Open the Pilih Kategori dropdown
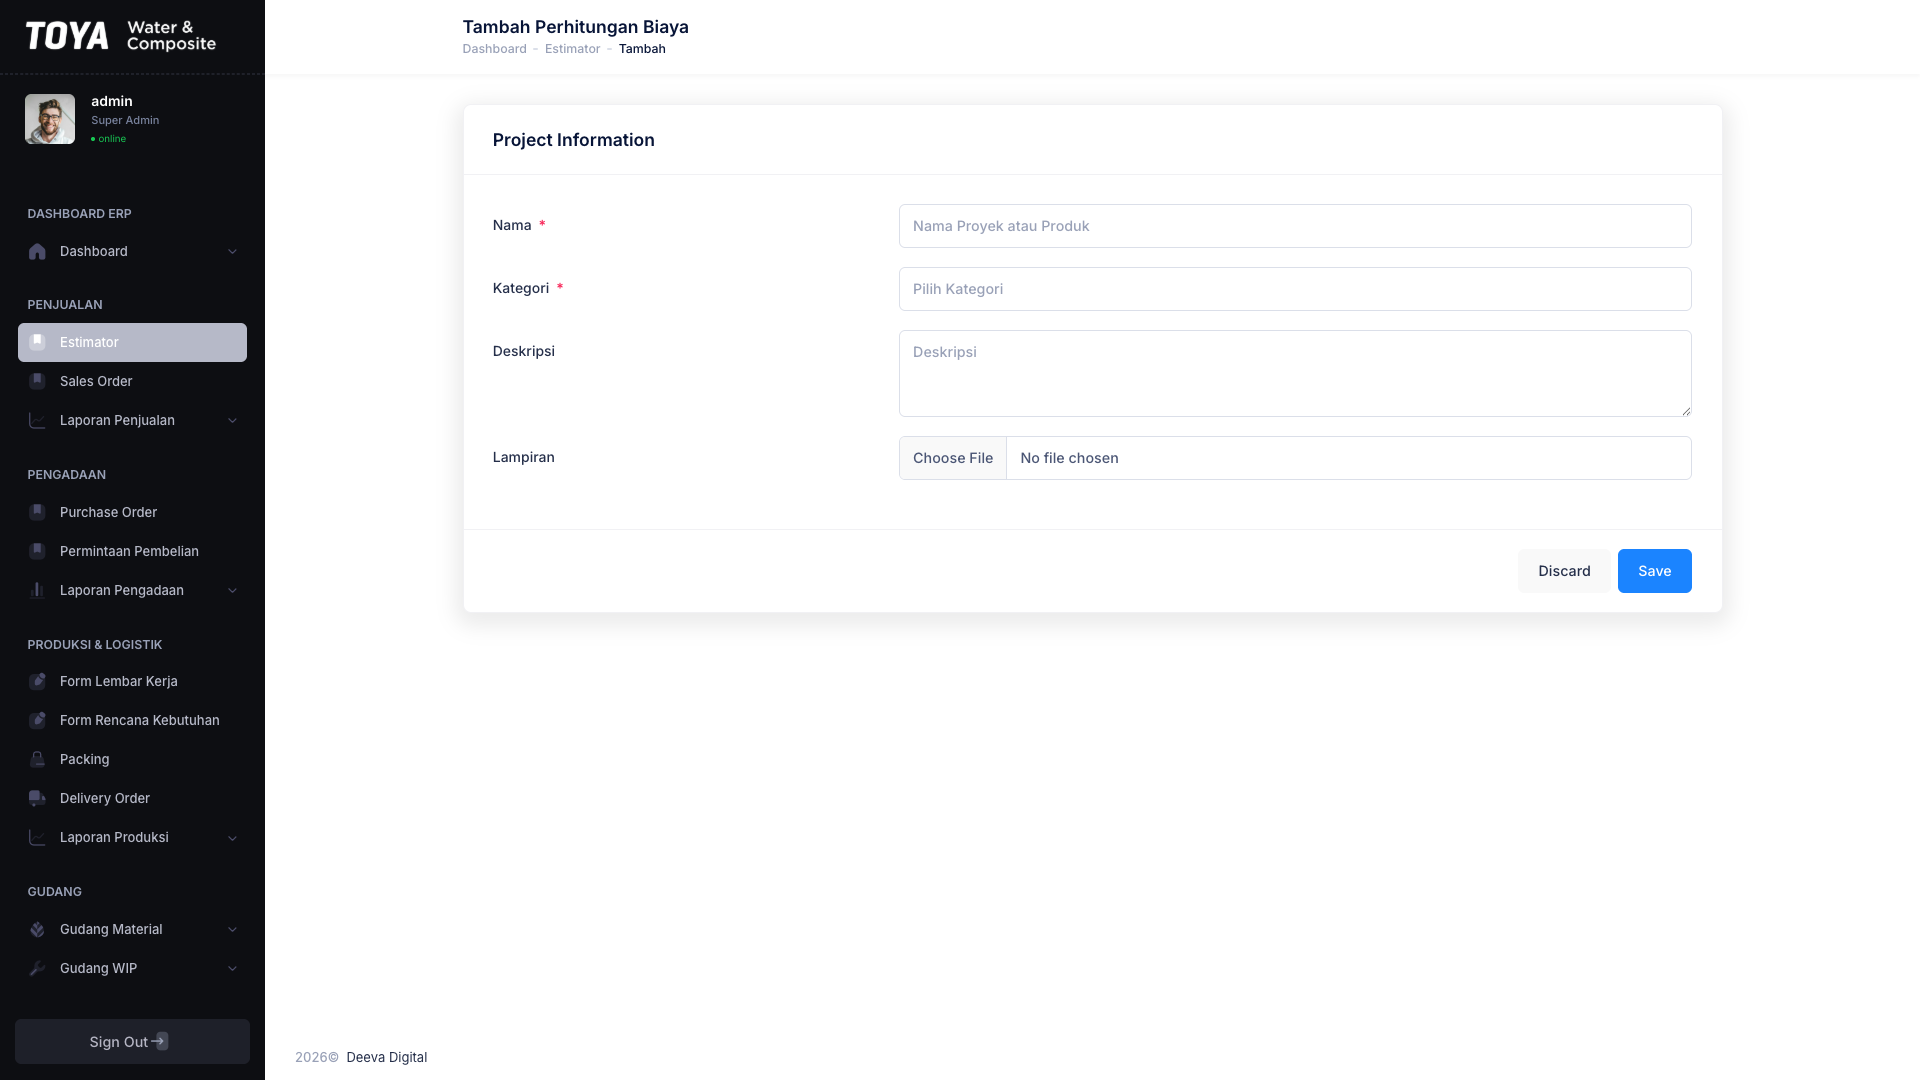 pos(1295,289)
